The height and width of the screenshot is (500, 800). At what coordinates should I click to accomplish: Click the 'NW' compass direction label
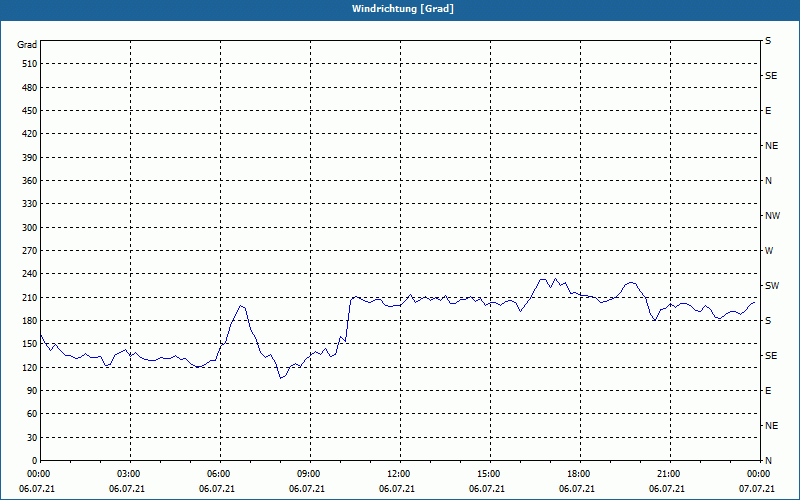[x=772, y=216]
